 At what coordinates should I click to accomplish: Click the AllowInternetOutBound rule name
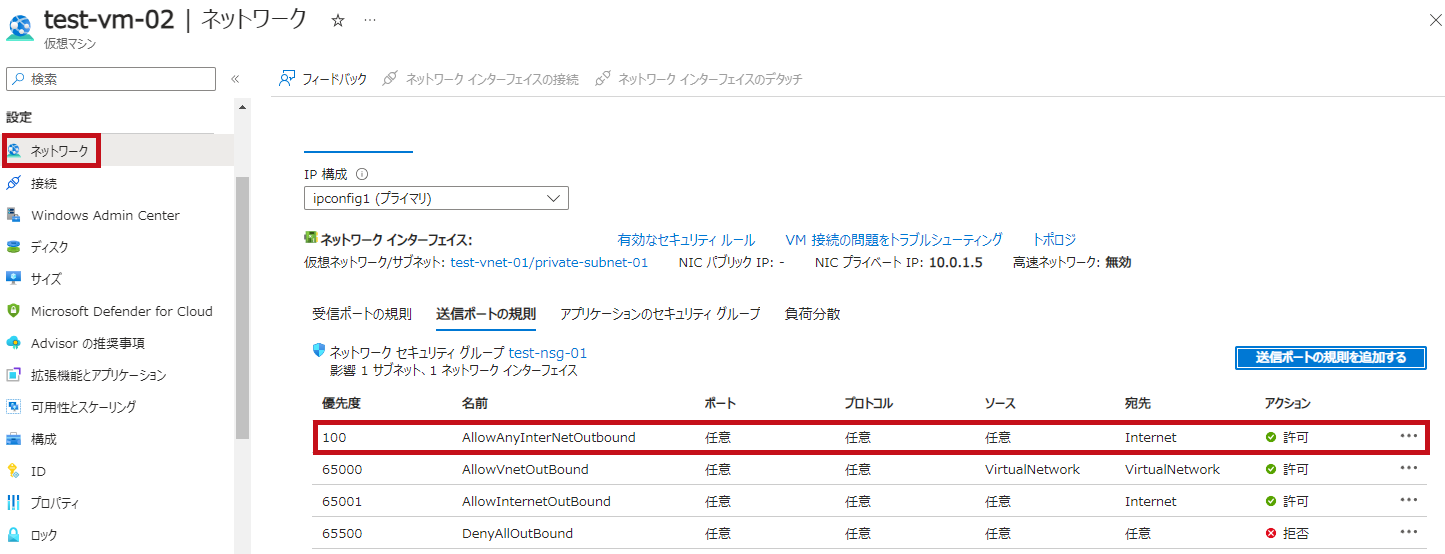pos(536,501)
